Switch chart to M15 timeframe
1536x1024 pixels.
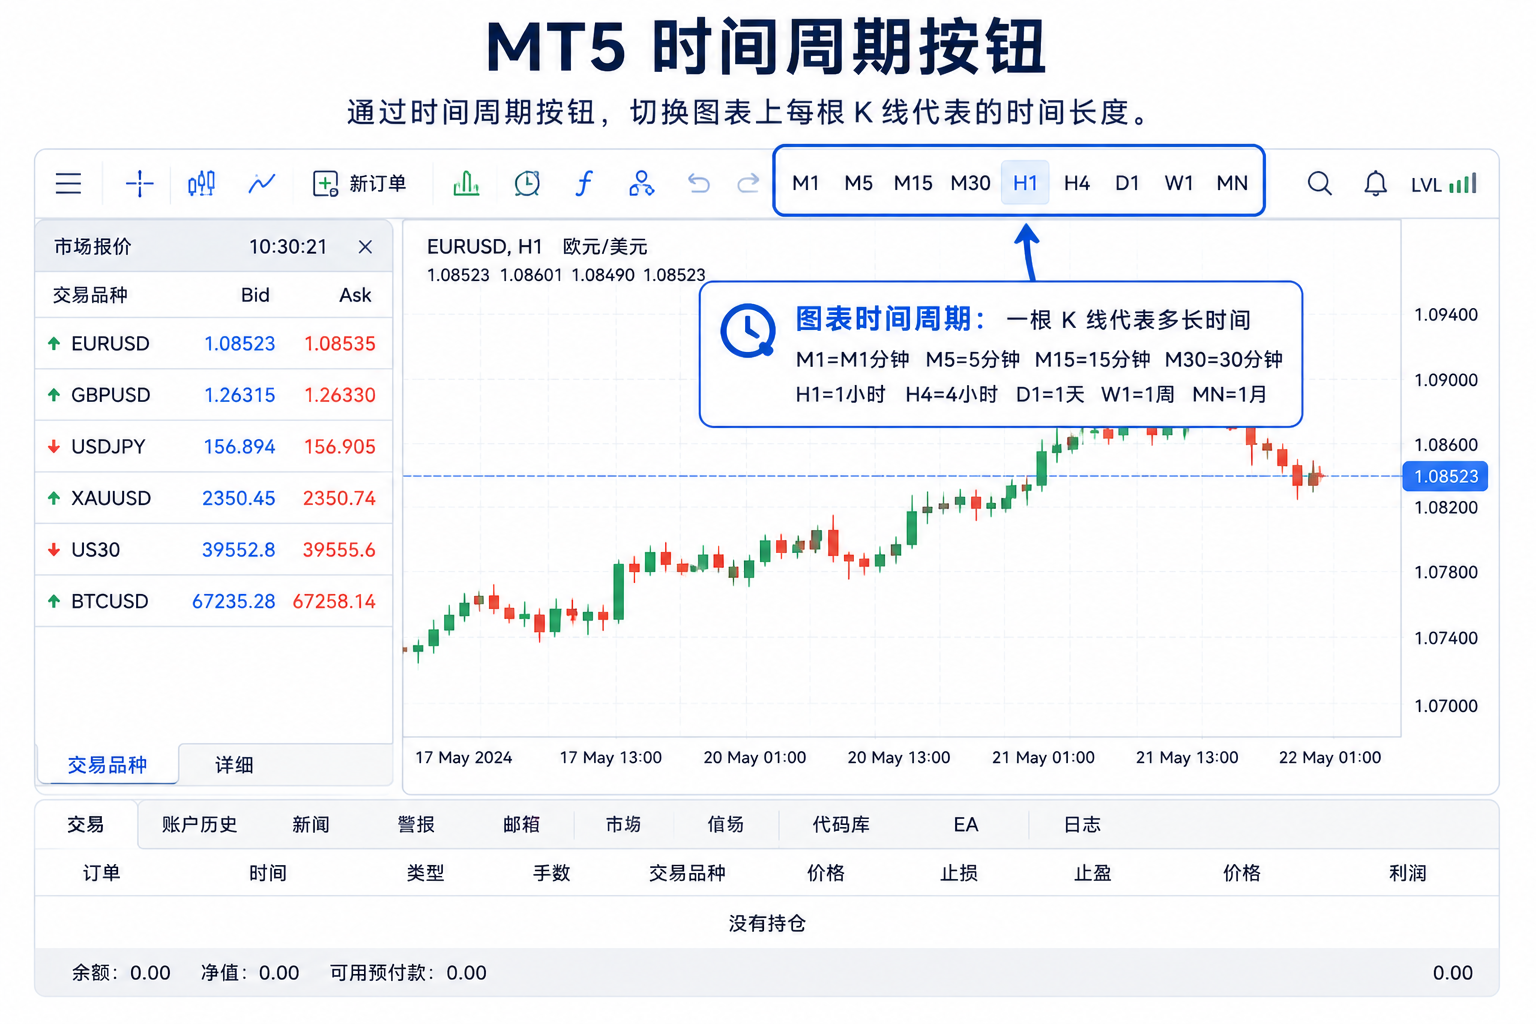coord(913,183)
